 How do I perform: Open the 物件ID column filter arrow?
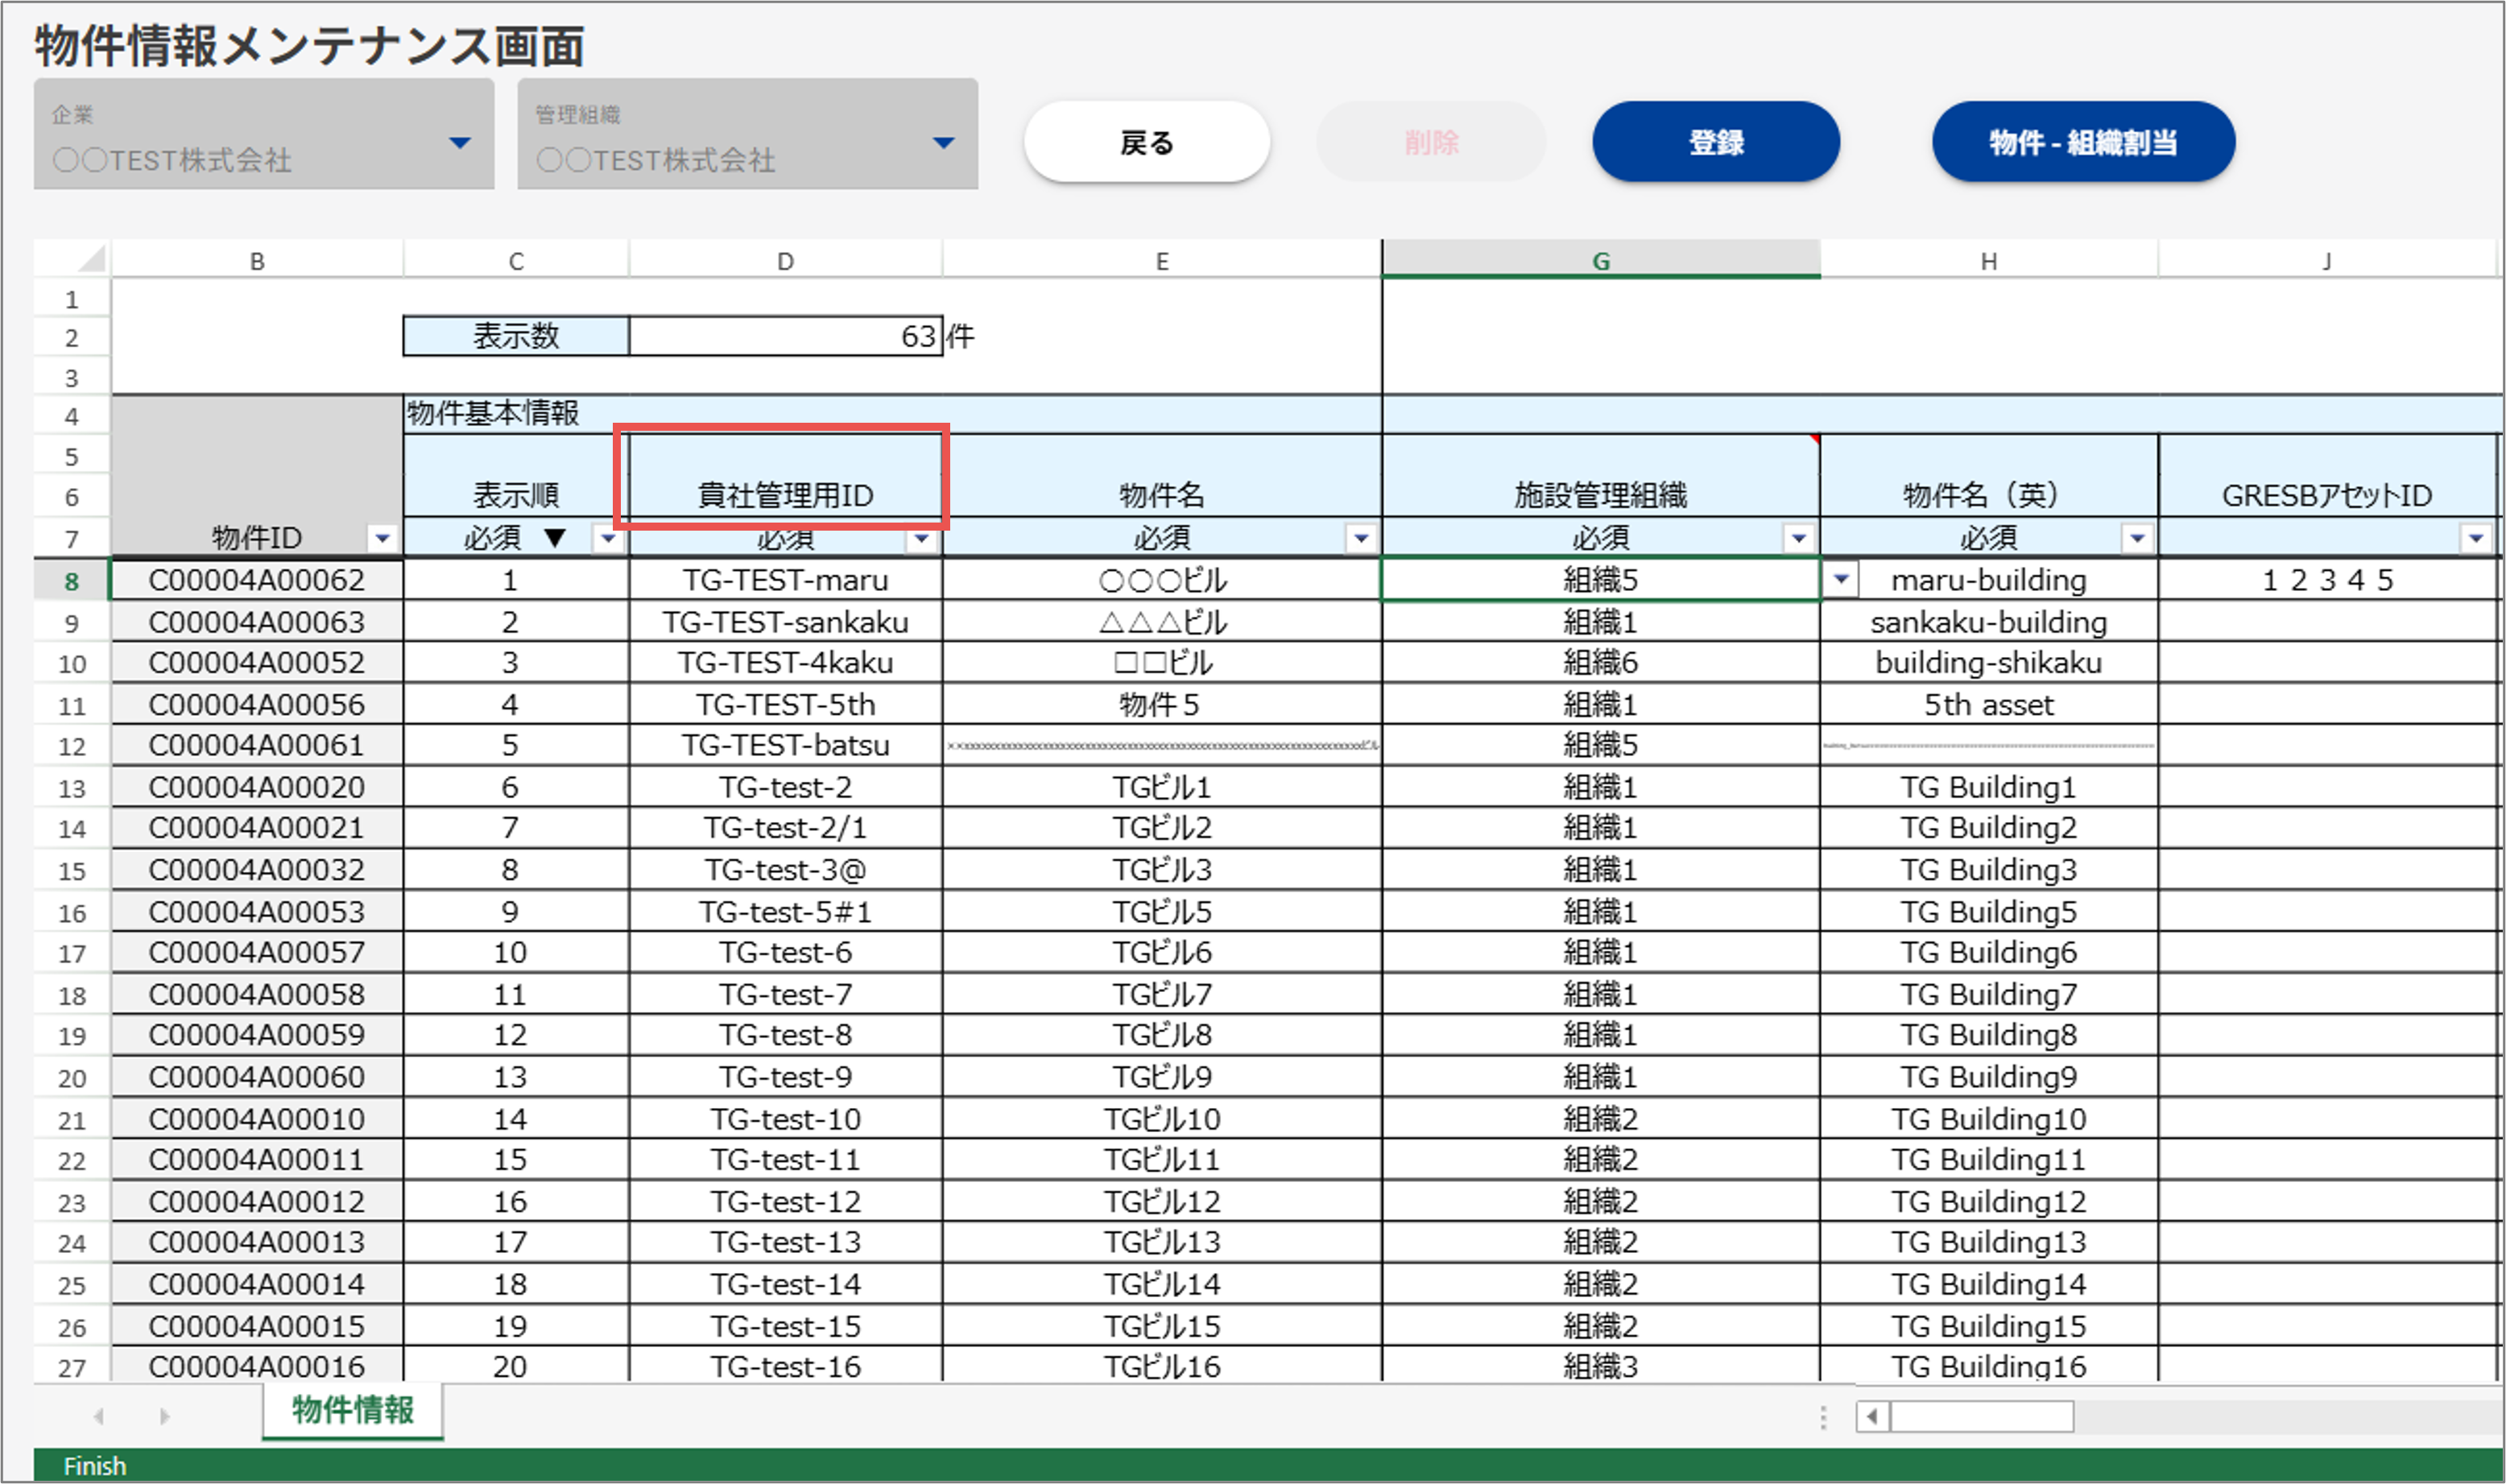pos(382,539)
